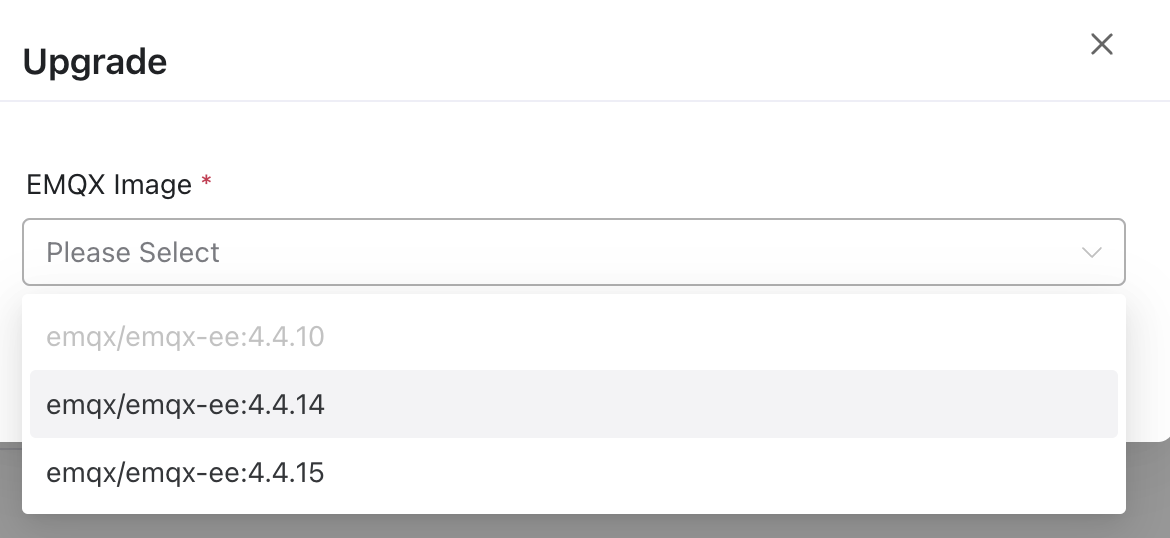This screenshot has width=1170, height=538.
Task: Dismiss the Upgrade modal with the X
Action: [x=1101, y=44]
